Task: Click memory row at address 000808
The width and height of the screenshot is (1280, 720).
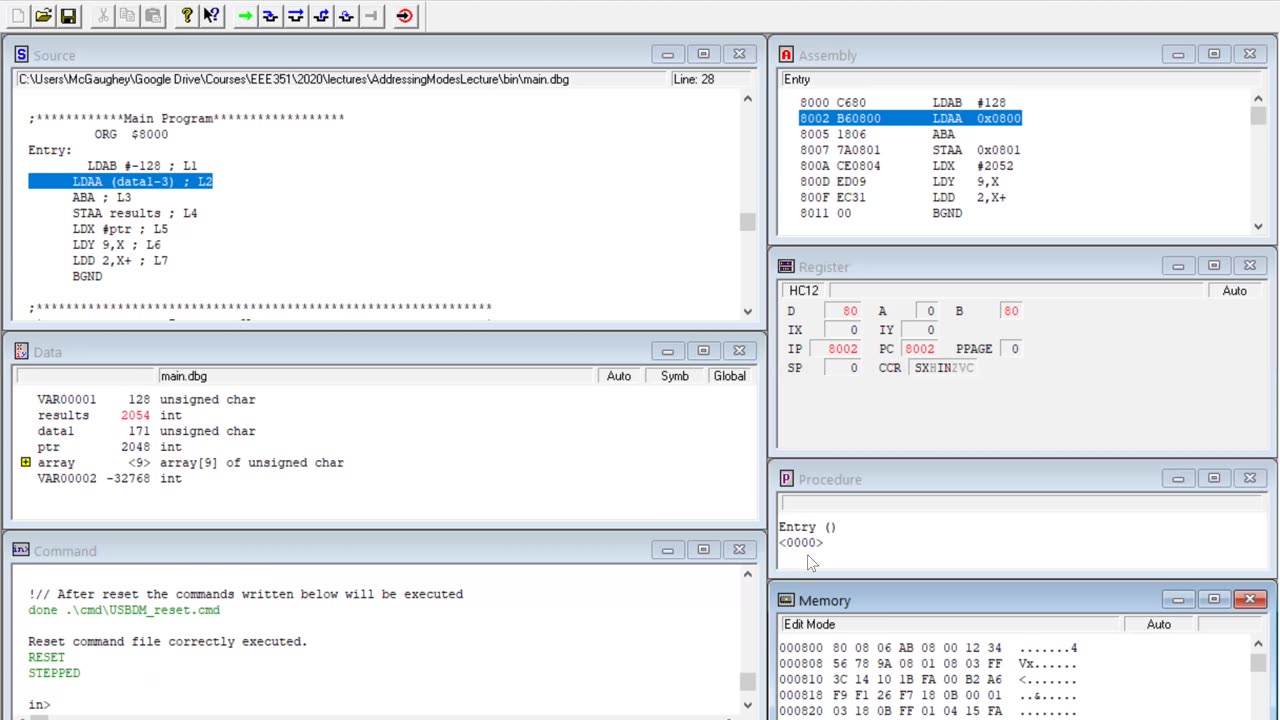Action: click(x=928, y=664)
